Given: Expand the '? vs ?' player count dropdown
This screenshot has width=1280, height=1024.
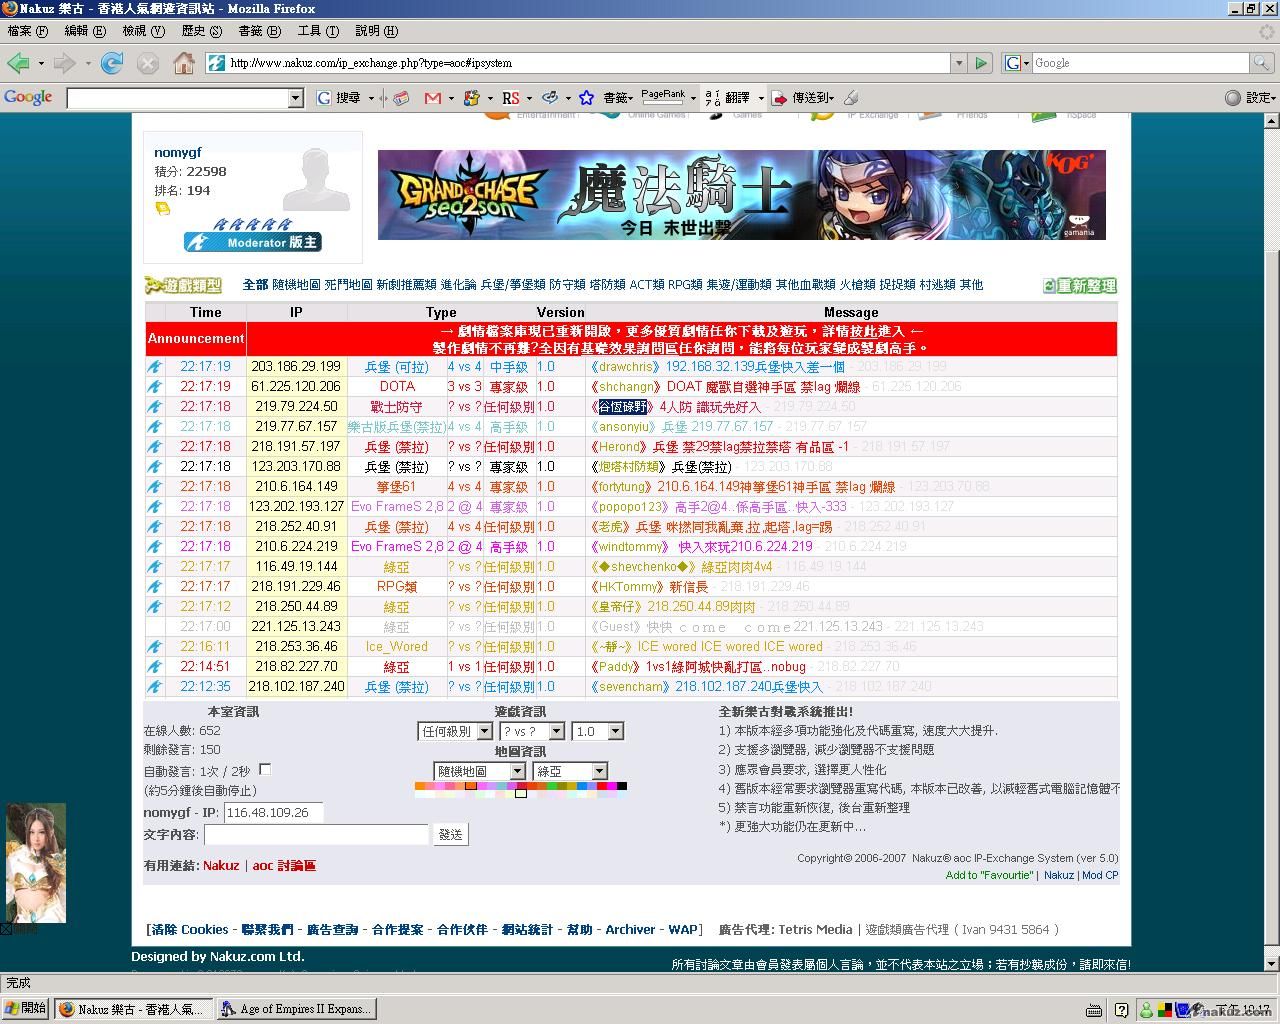Looking at the screenshot, I should pyautogui.click(x=532, y=732).
